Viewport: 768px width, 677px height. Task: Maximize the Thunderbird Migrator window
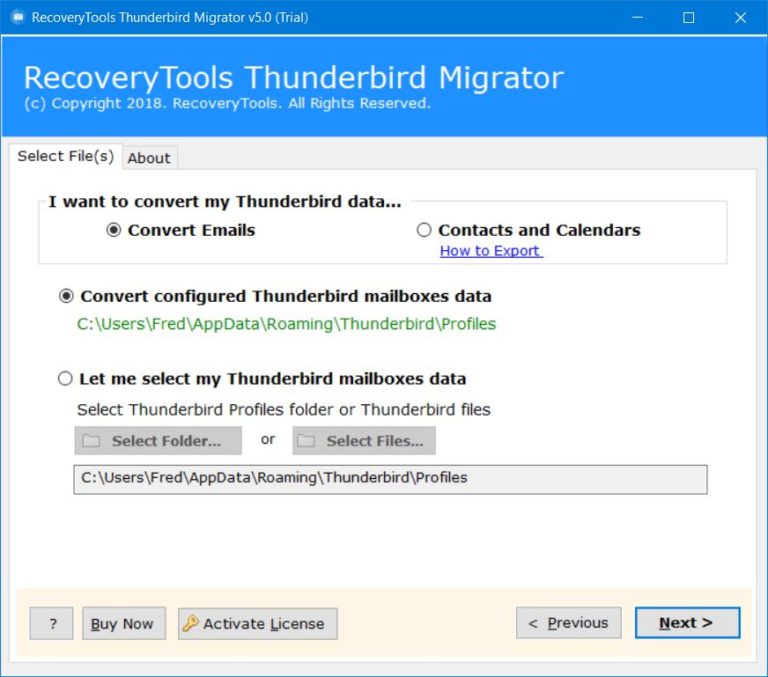pyautogui.click(x=689, y=18)
